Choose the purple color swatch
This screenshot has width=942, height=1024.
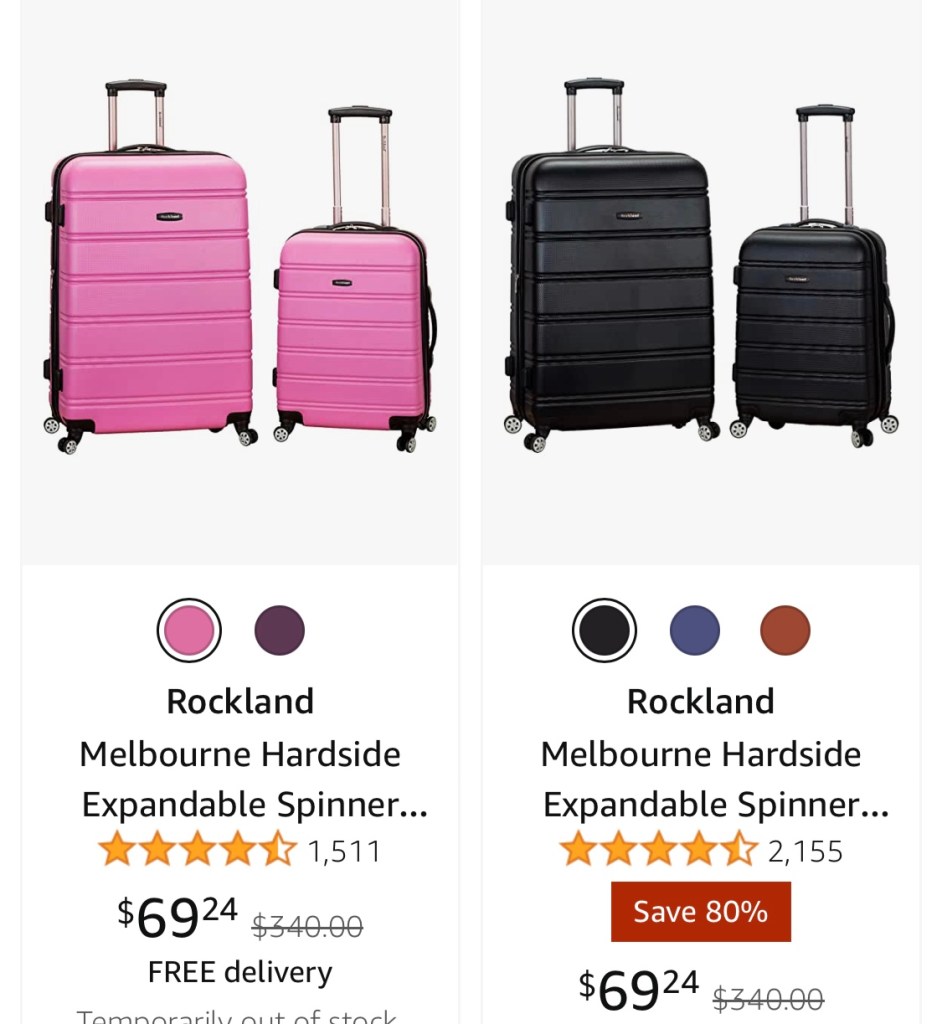(x=279, y=631)
